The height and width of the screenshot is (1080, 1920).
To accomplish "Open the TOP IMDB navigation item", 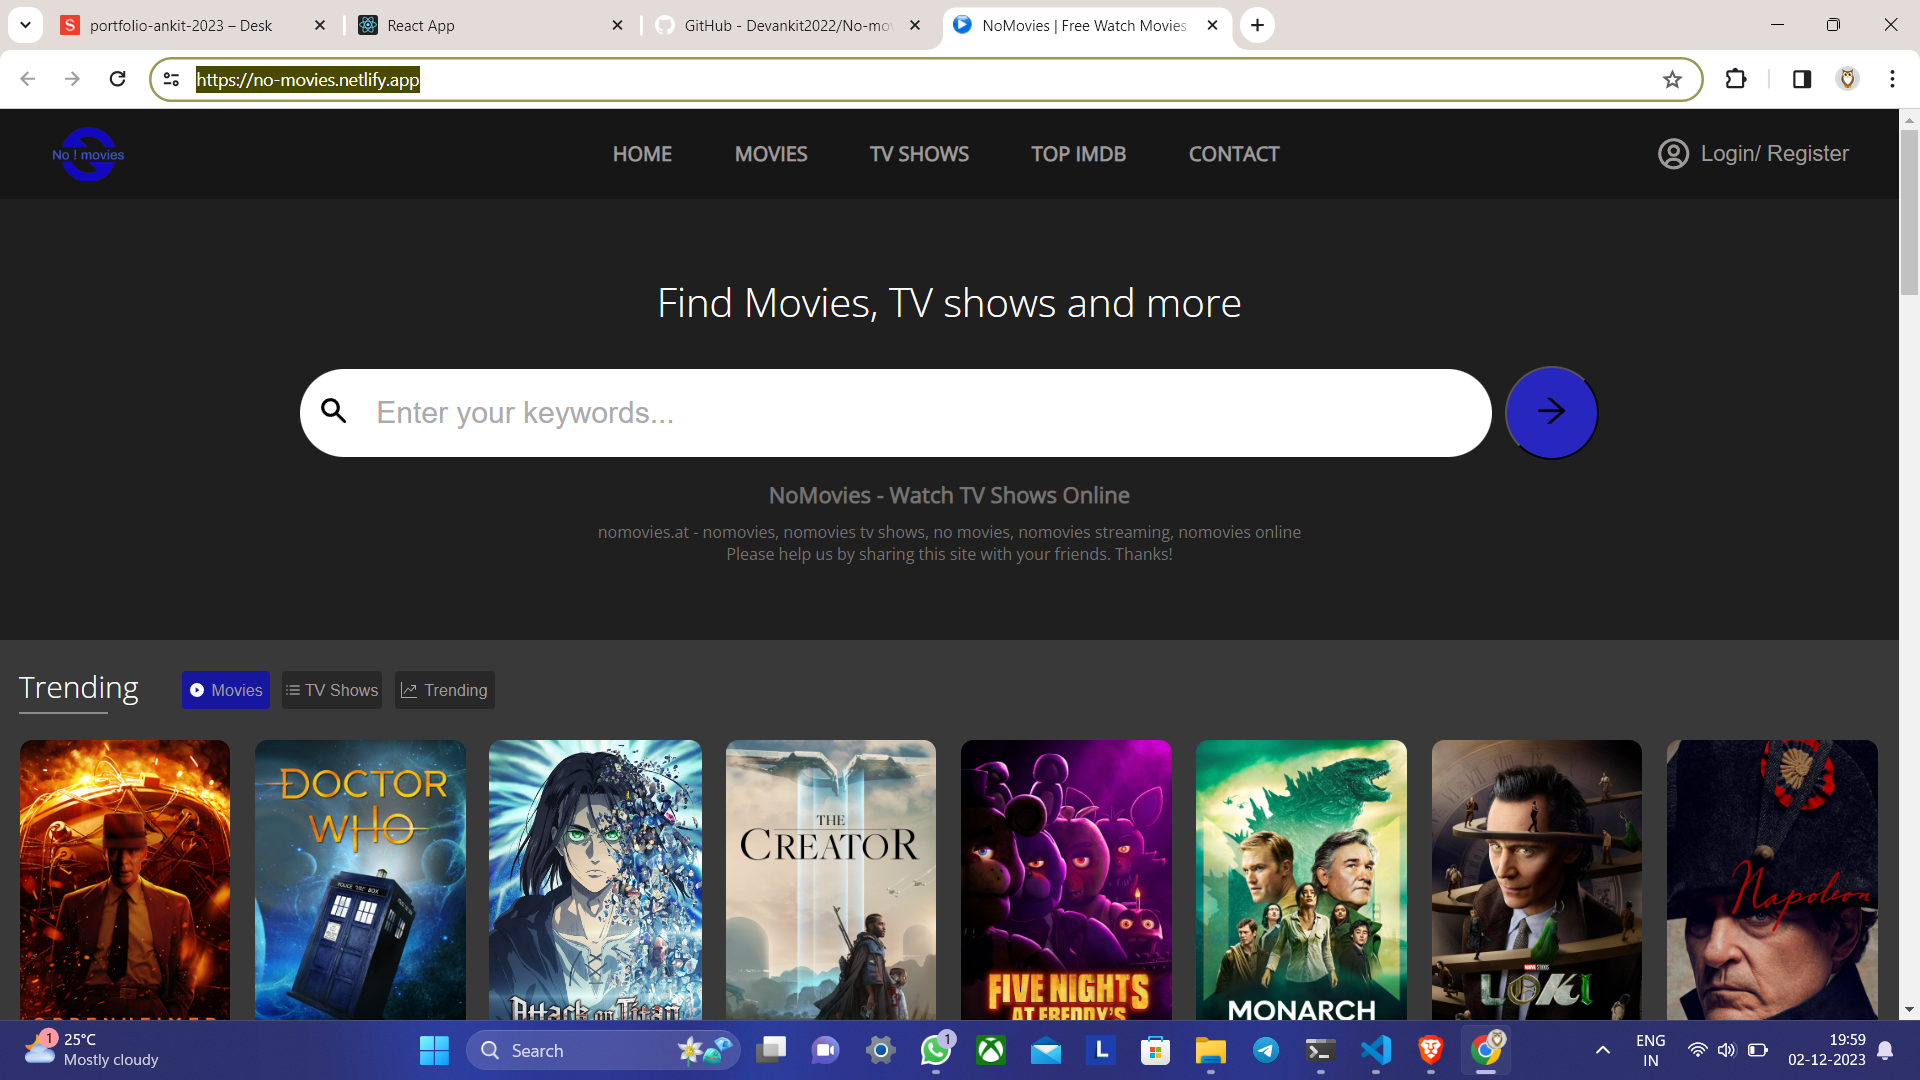I will coord(1078,154).
